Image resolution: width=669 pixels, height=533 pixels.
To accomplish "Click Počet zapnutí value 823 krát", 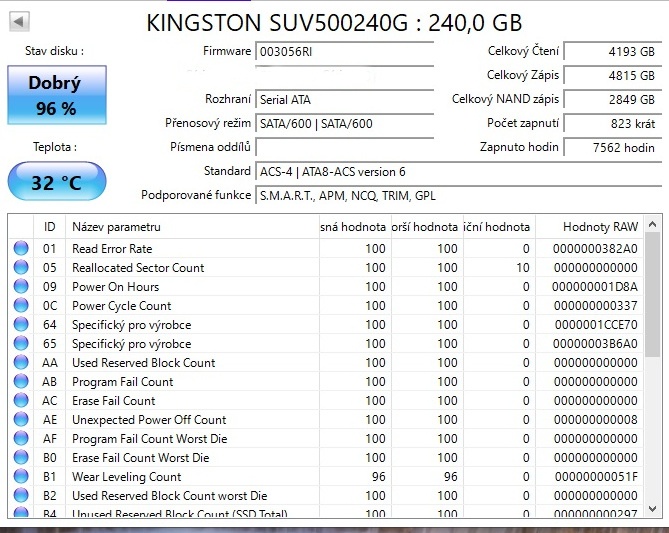I will pyautogui.click(x=613, y=123).
